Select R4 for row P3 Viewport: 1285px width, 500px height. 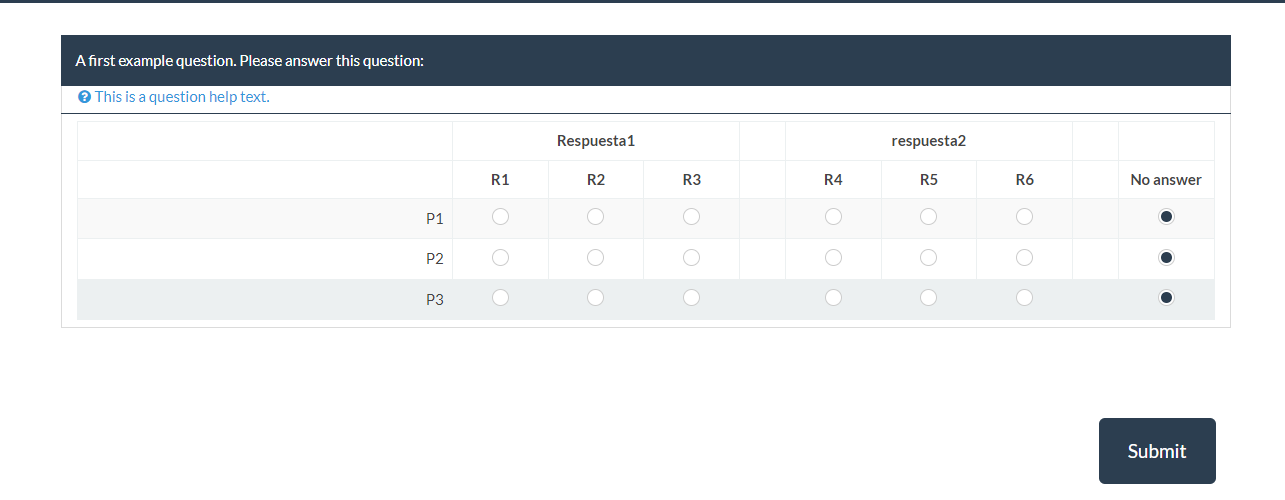point(833,297)
